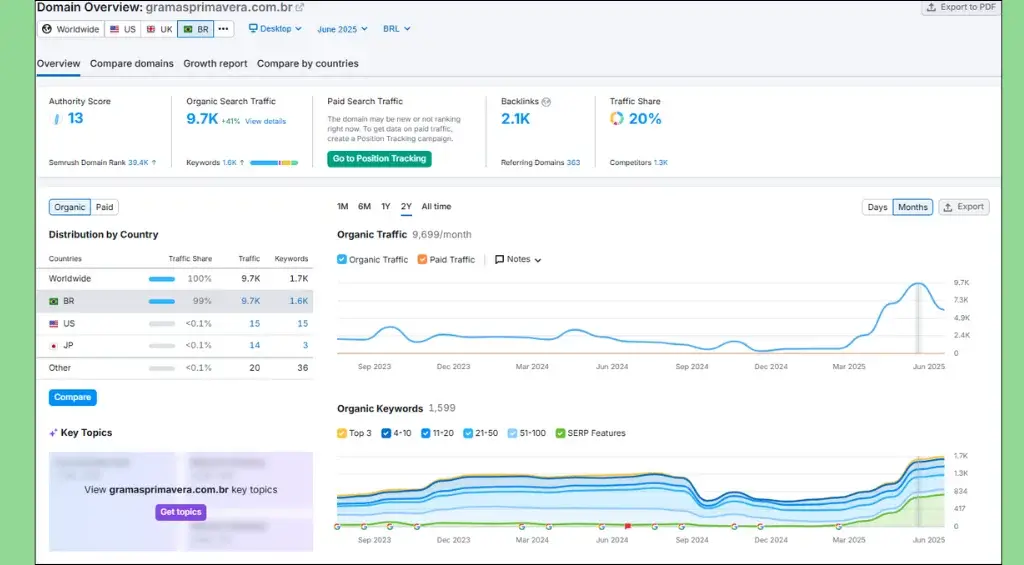Click the Notes speech bubble icon
Image resolution: width=1024 pixels, height=565 pixels.
[x=500, y=259]
